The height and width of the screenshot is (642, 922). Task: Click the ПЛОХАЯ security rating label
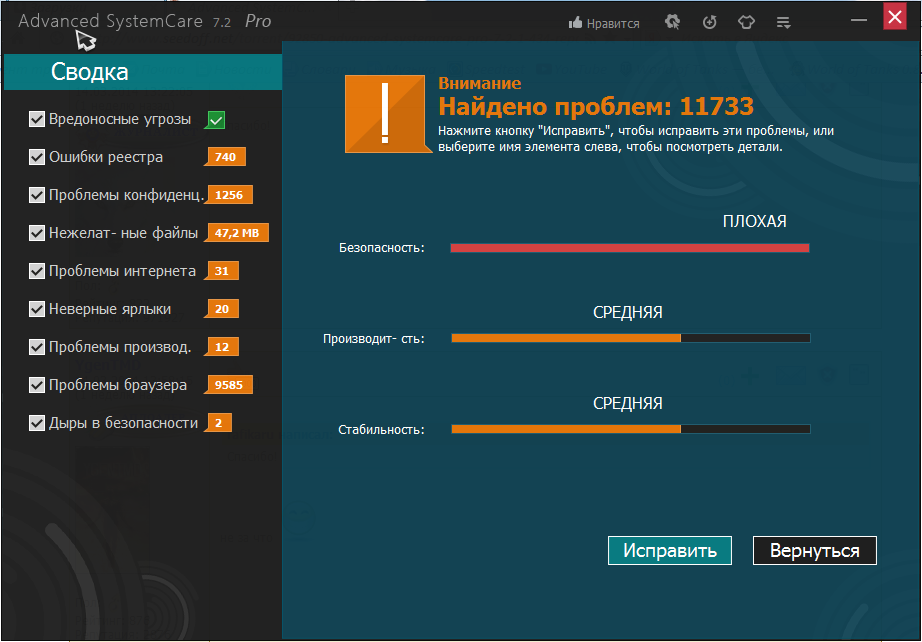[x=754, y=221]
